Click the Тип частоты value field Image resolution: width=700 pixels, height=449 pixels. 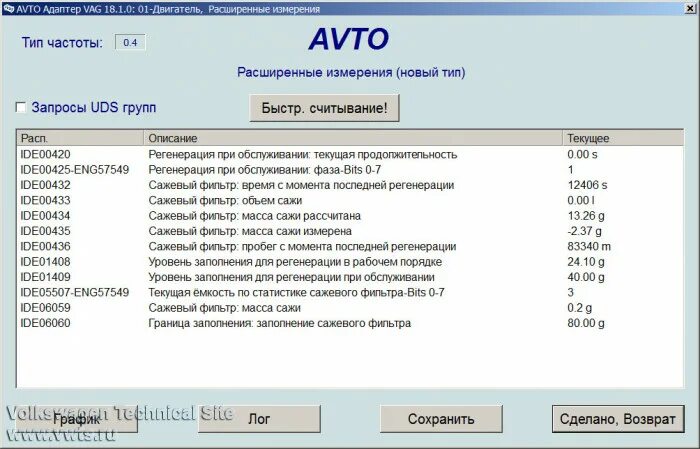point(130,43)
